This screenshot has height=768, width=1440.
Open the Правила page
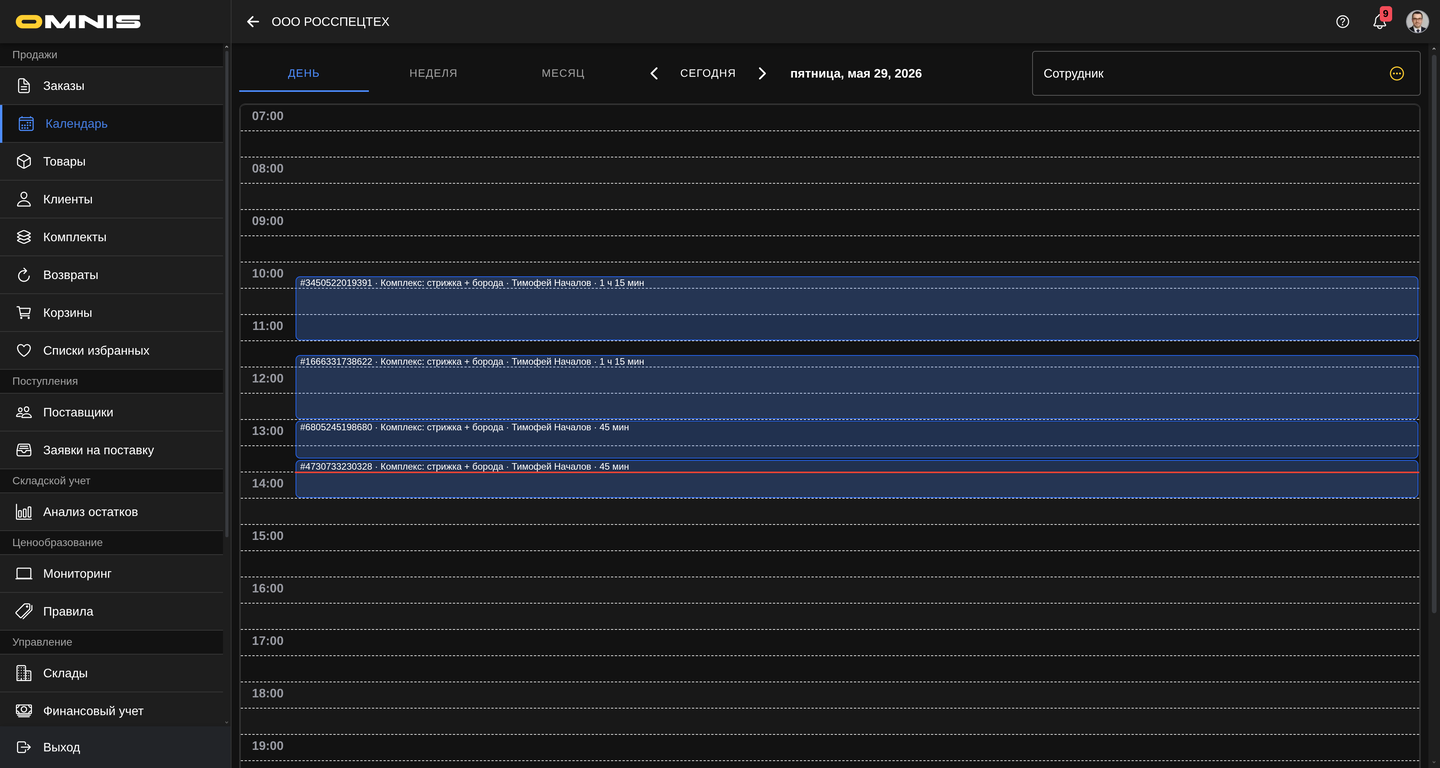tap(112, 612)
